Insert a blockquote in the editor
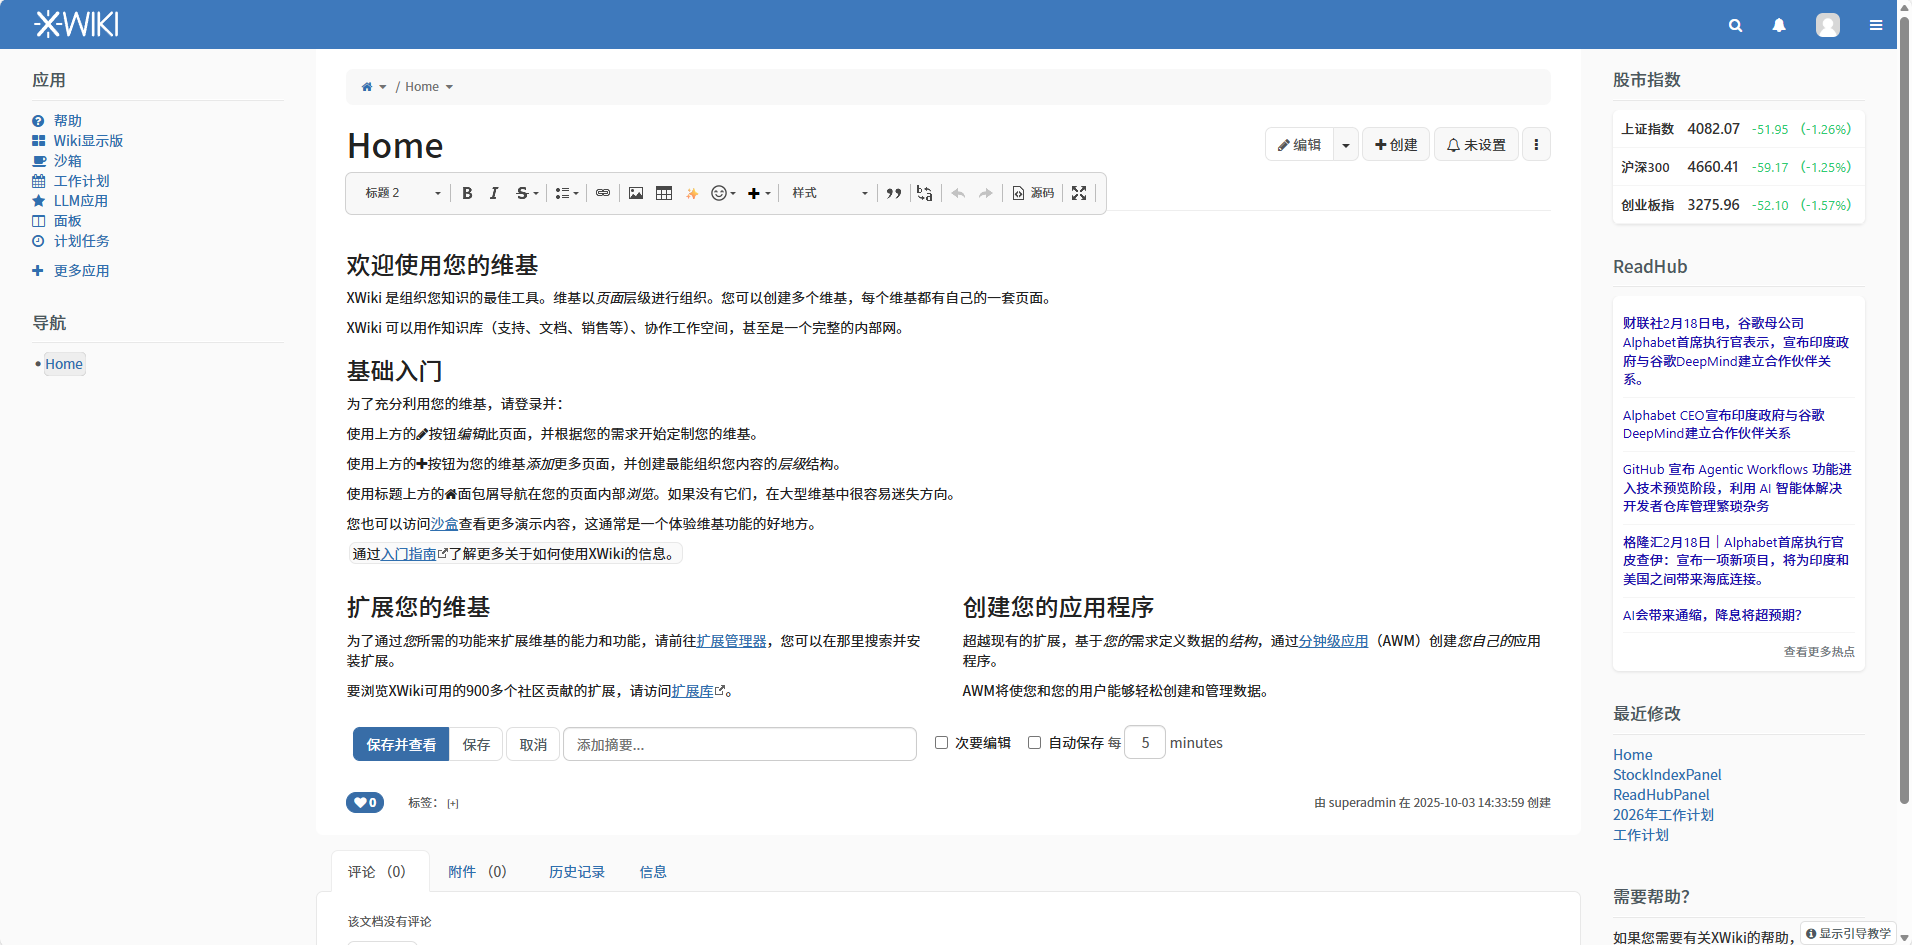Viewport: 1912px width, 945px height. pyautogui.click(x=893, y=193)
